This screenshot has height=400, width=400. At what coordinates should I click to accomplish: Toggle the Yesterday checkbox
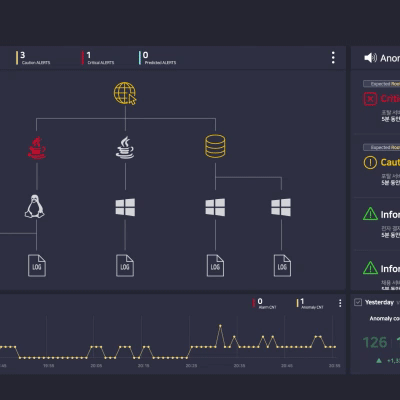(358, 302)
